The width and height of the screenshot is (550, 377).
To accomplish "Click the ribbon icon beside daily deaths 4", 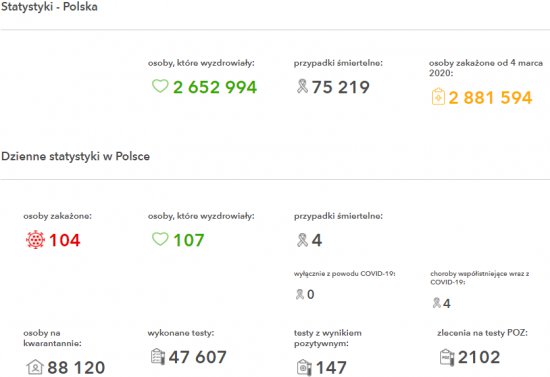I will coord(302,240).
